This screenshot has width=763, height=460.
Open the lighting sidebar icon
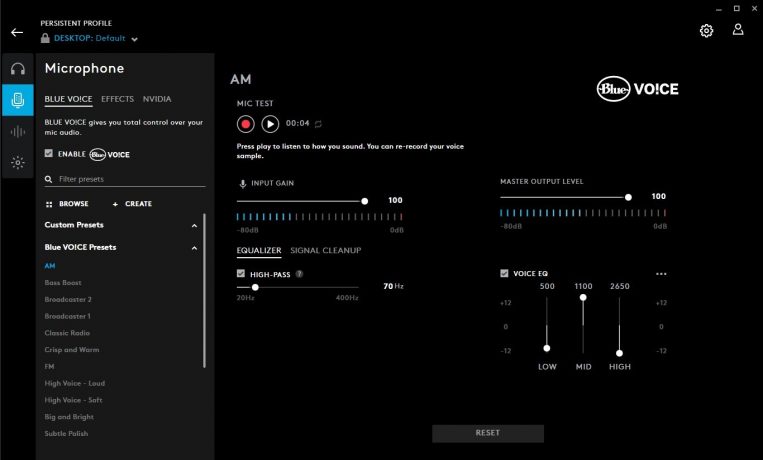pyautogui.click(x=17, y=162)
